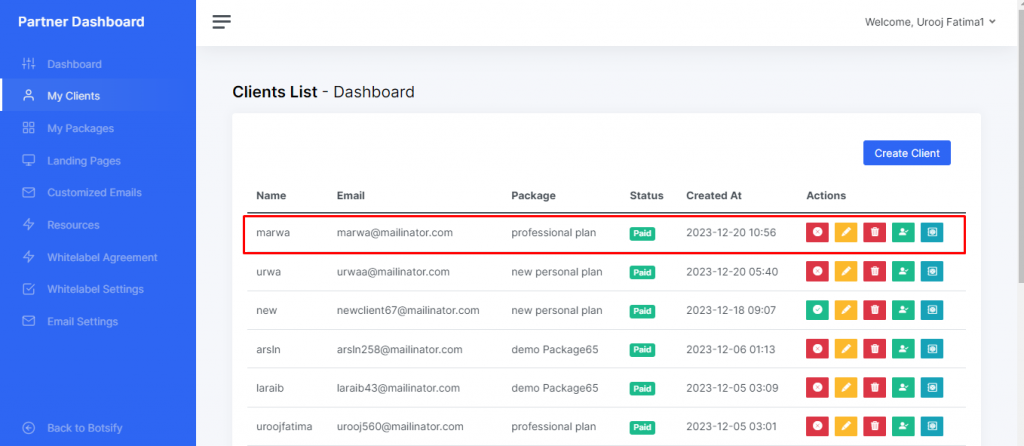The height and width of the screenshot is (446, 1024).
Task: Click the red deactivate icon for urwa
Action: [x=817, y=271]
